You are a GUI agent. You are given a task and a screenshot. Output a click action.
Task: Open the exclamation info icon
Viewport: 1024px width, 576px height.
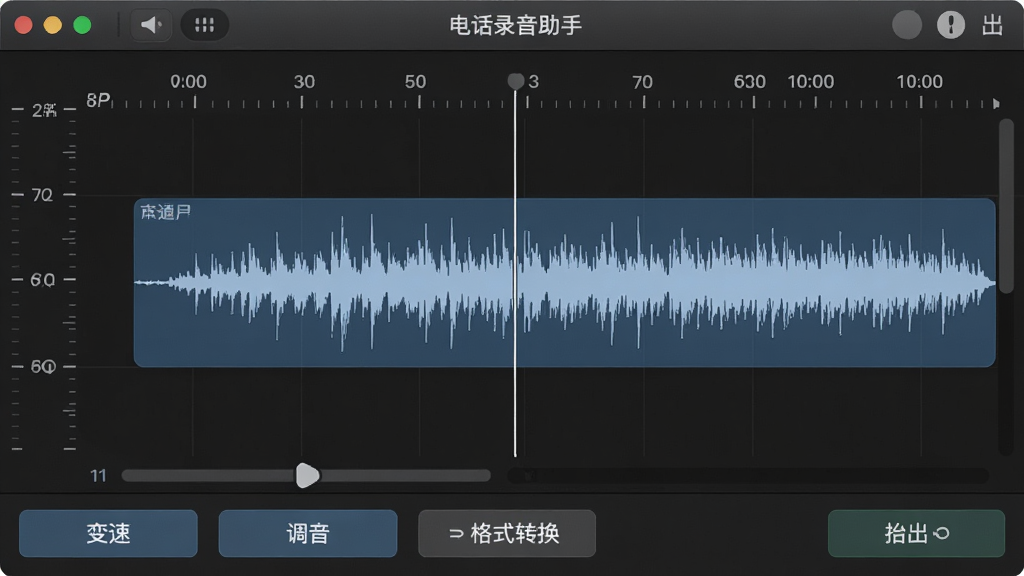[x=951, y=25]
